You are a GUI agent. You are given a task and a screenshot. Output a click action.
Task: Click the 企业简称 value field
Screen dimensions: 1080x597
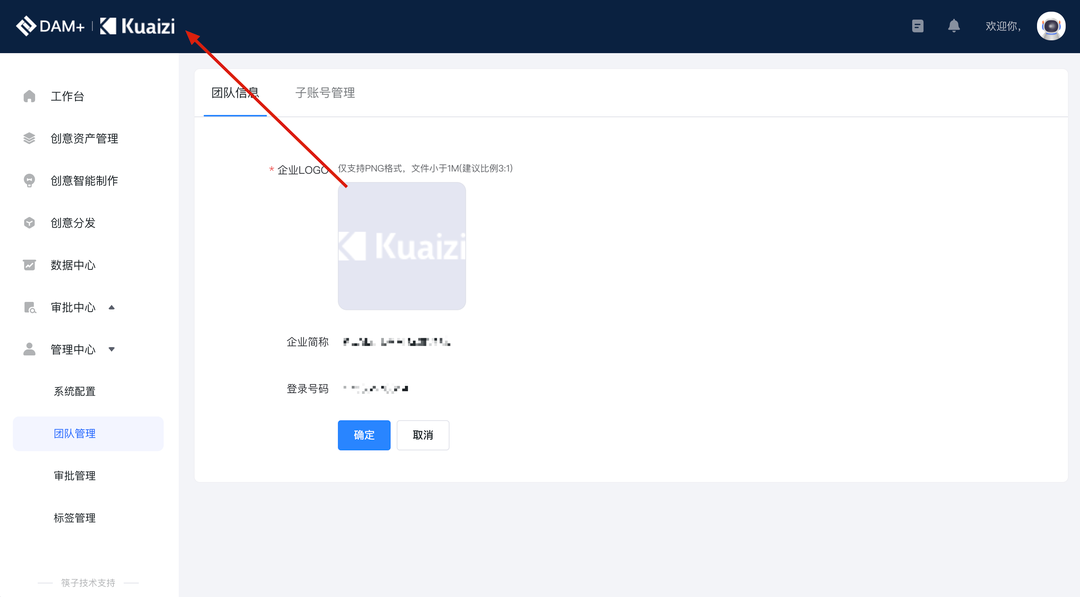tap(397, 342)
